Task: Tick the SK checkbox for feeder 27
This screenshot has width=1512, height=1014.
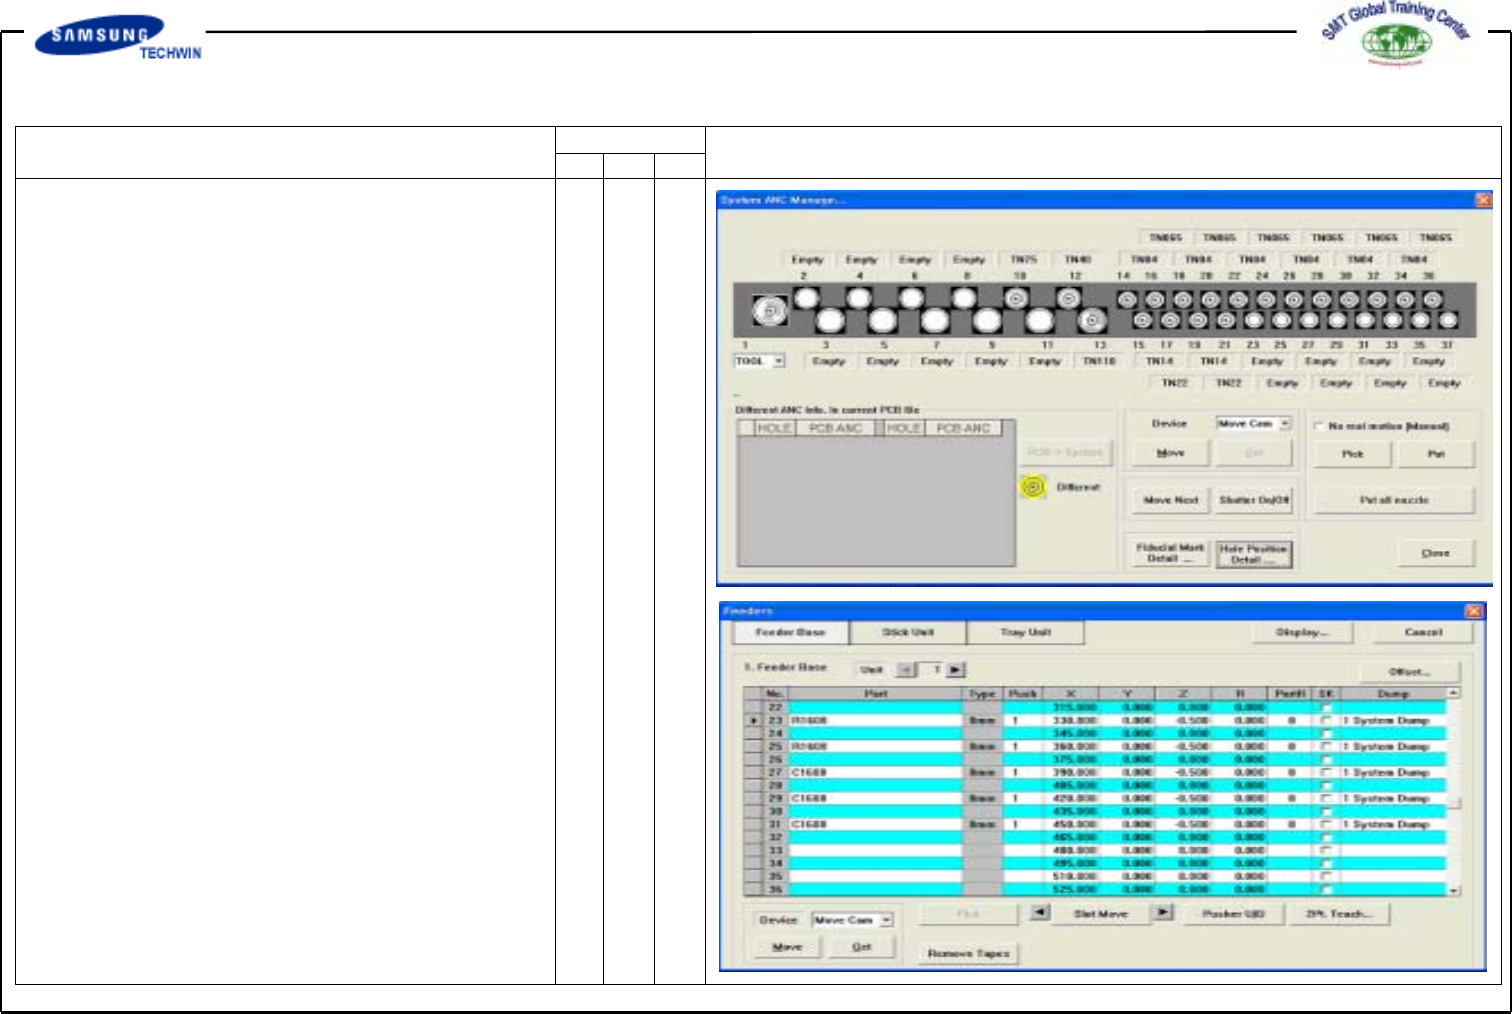Action: [1326, 772]
